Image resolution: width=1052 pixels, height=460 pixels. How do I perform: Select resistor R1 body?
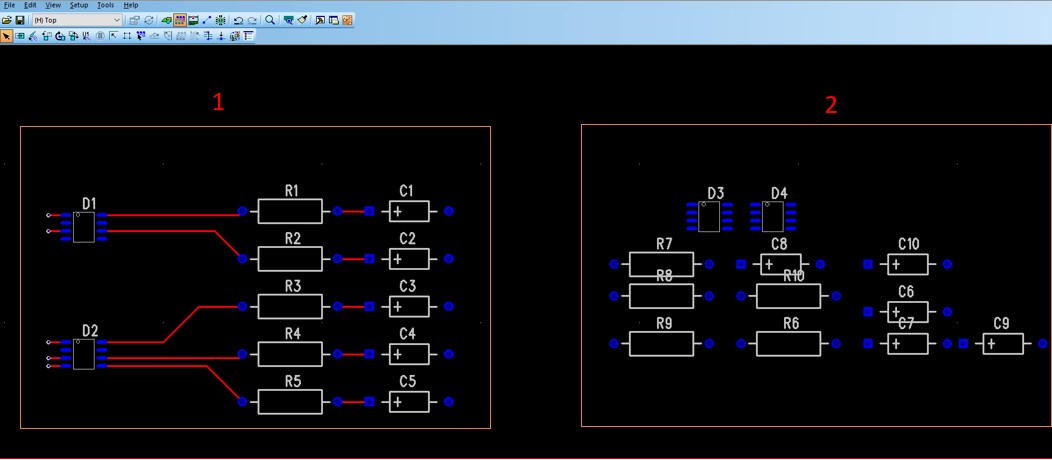click(x=290, y=211)
